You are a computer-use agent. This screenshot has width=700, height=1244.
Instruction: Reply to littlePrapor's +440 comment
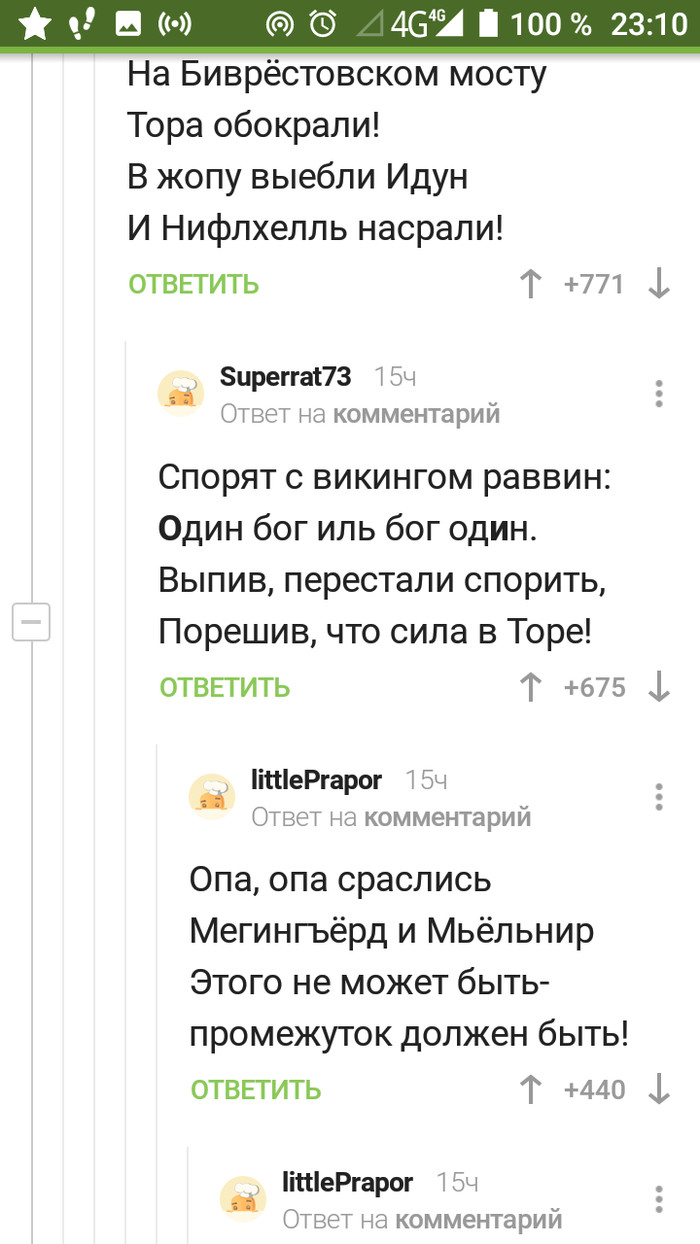click(256, 1089)
